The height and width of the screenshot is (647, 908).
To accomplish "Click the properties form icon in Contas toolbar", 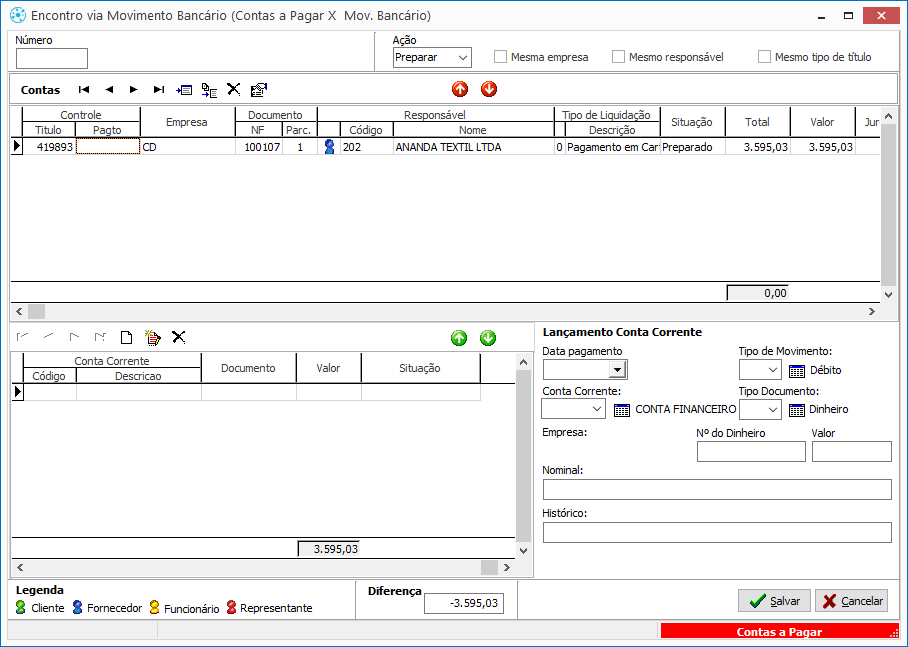I will (x=258, y=90).
